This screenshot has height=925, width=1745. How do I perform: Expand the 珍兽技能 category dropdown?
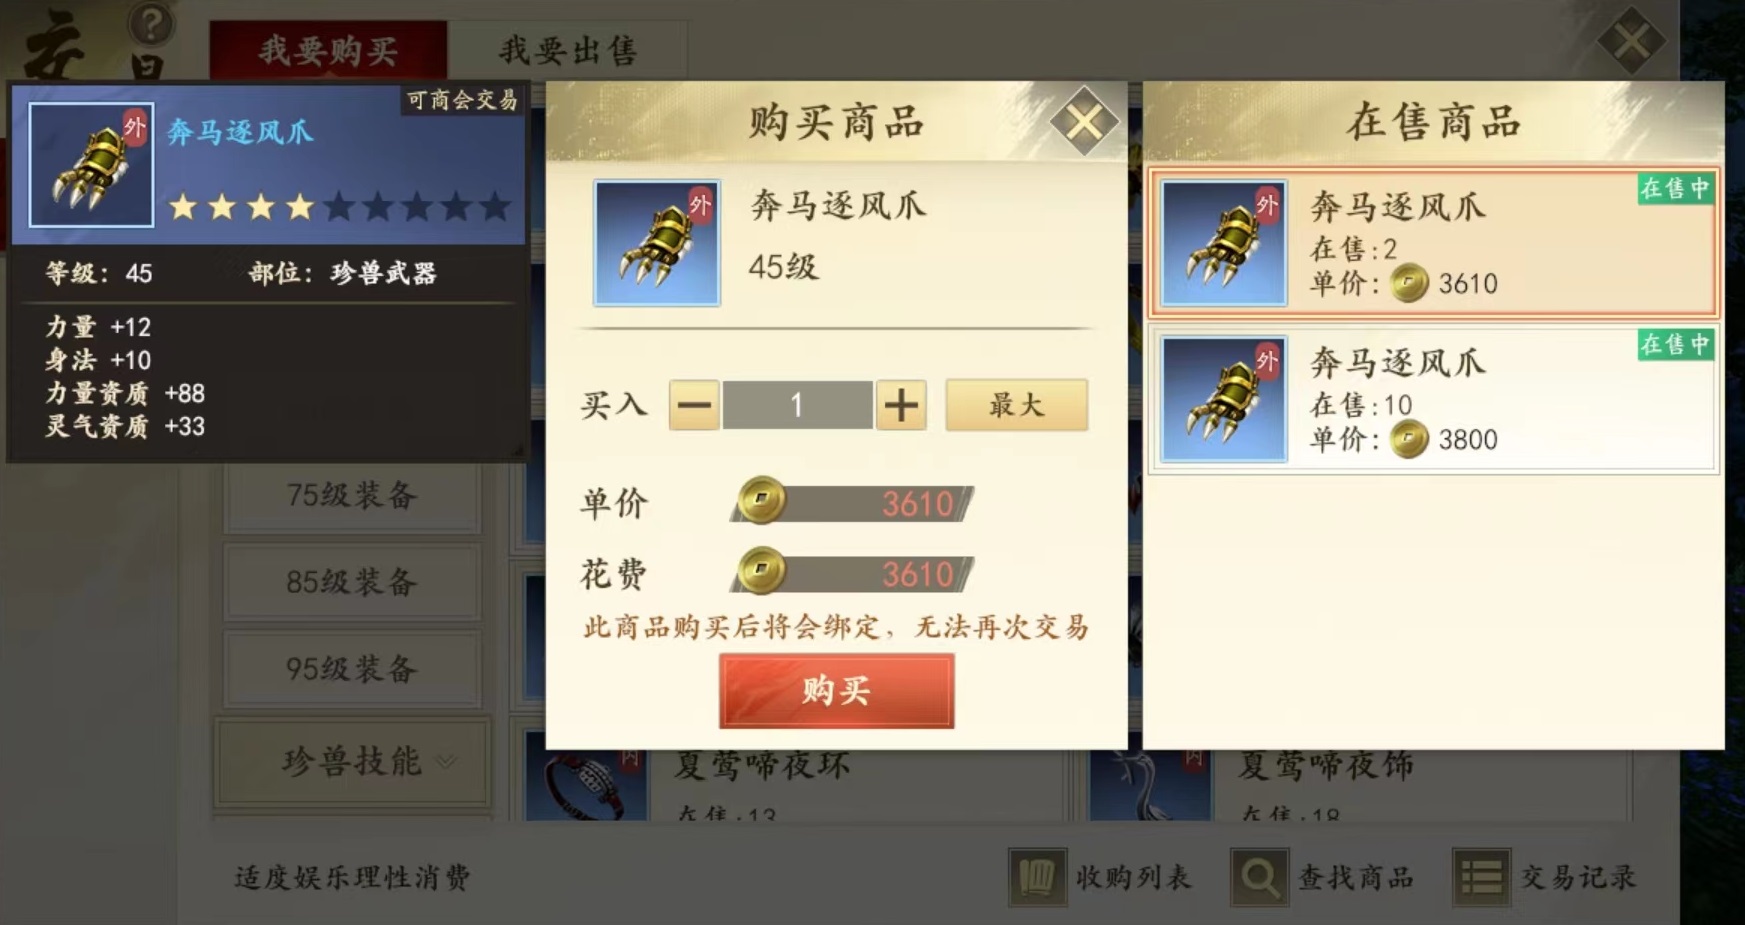point(352,762)
